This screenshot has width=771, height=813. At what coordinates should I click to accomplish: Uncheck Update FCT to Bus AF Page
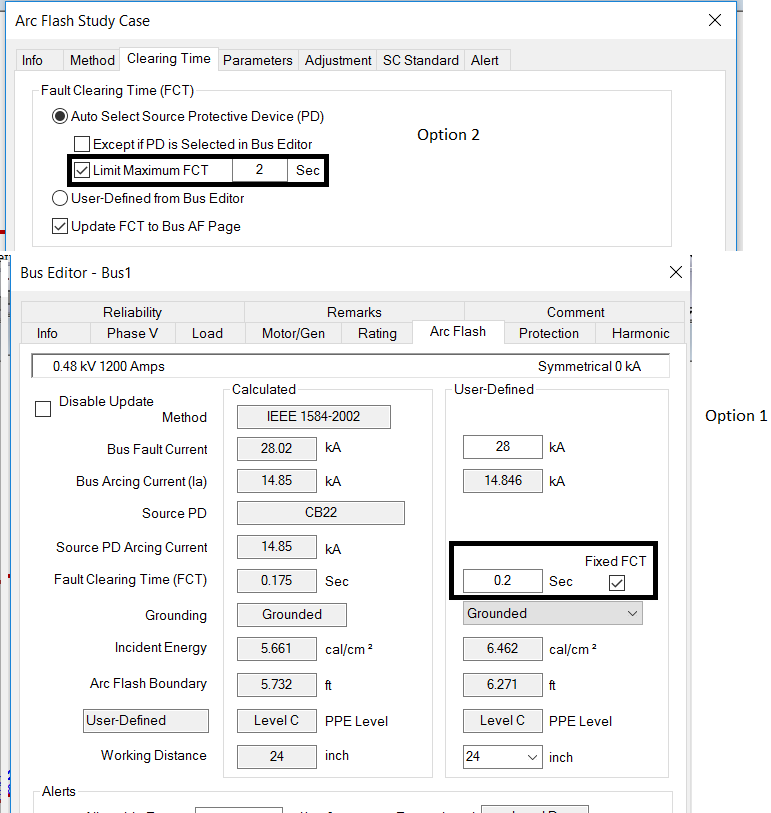[60, 226]
